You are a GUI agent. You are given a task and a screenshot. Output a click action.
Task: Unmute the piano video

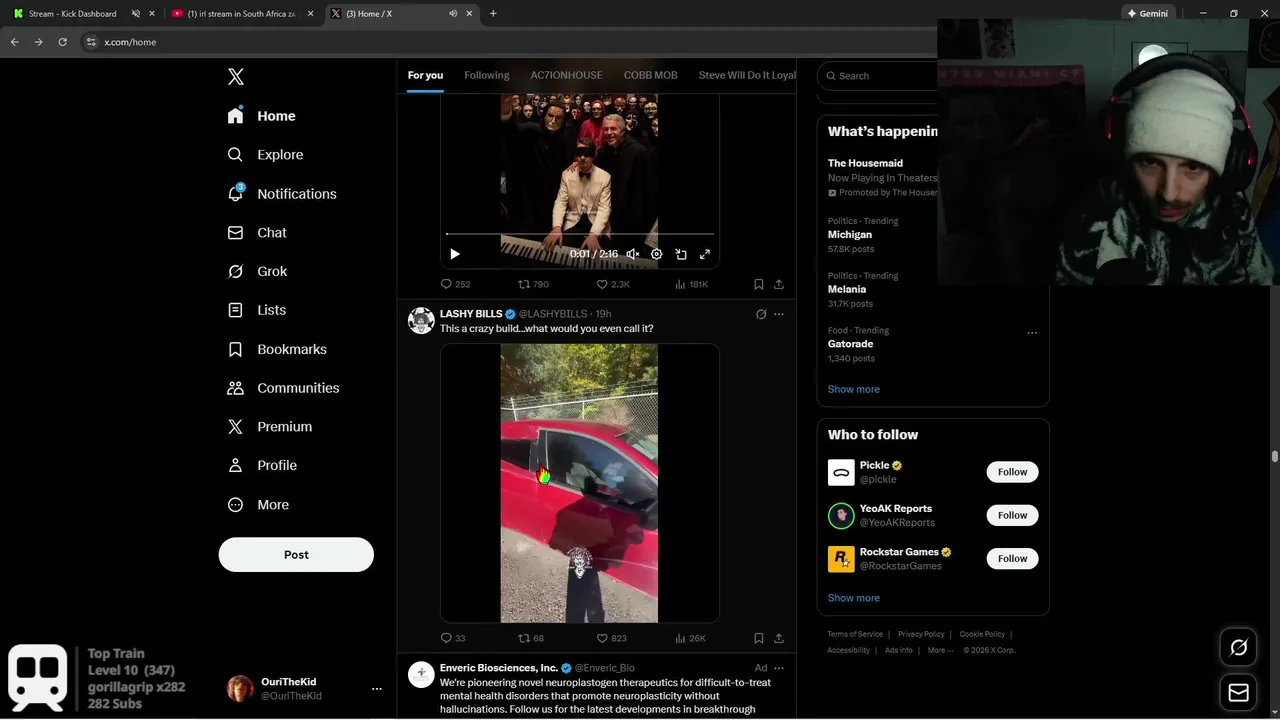pos(633,254)
